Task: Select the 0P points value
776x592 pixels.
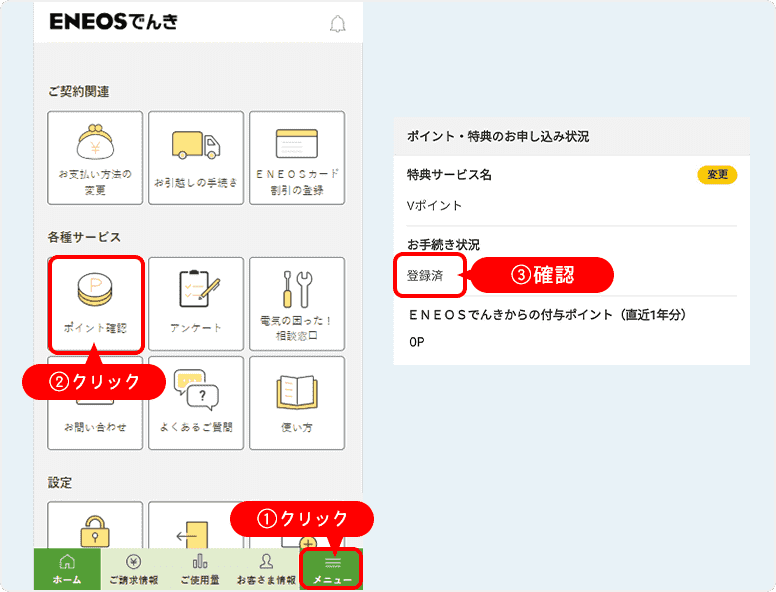Action: pos(417,342)
